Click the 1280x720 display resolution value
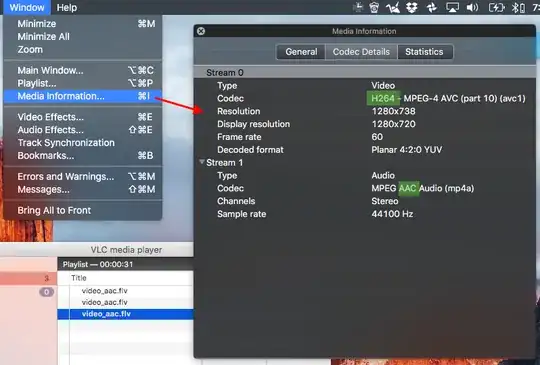The width and height of the screenshot is (540, 365). point(393,124)
